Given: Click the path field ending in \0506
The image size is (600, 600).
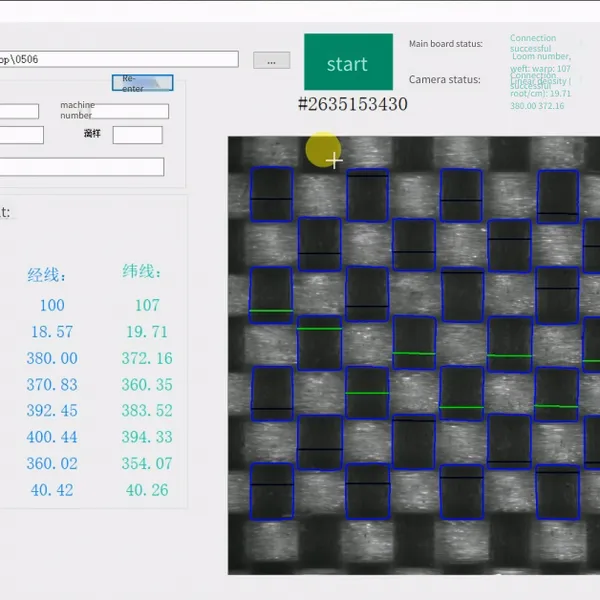Looking at the screenshot, I should click(119, 59).
